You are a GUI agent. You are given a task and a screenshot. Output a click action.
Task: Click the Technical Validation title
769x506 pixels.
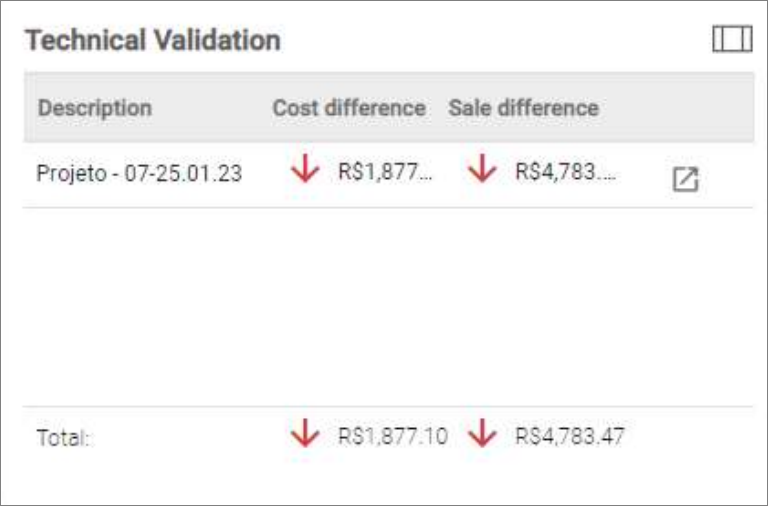tap(153, 40)
